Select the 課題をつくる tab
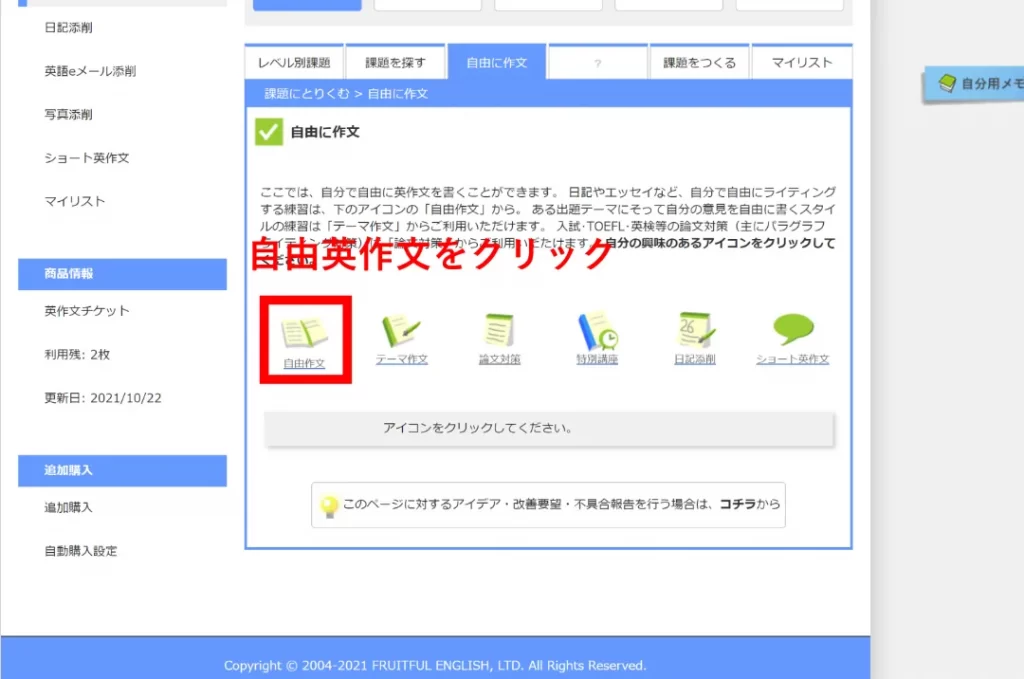 pos(699,61)
